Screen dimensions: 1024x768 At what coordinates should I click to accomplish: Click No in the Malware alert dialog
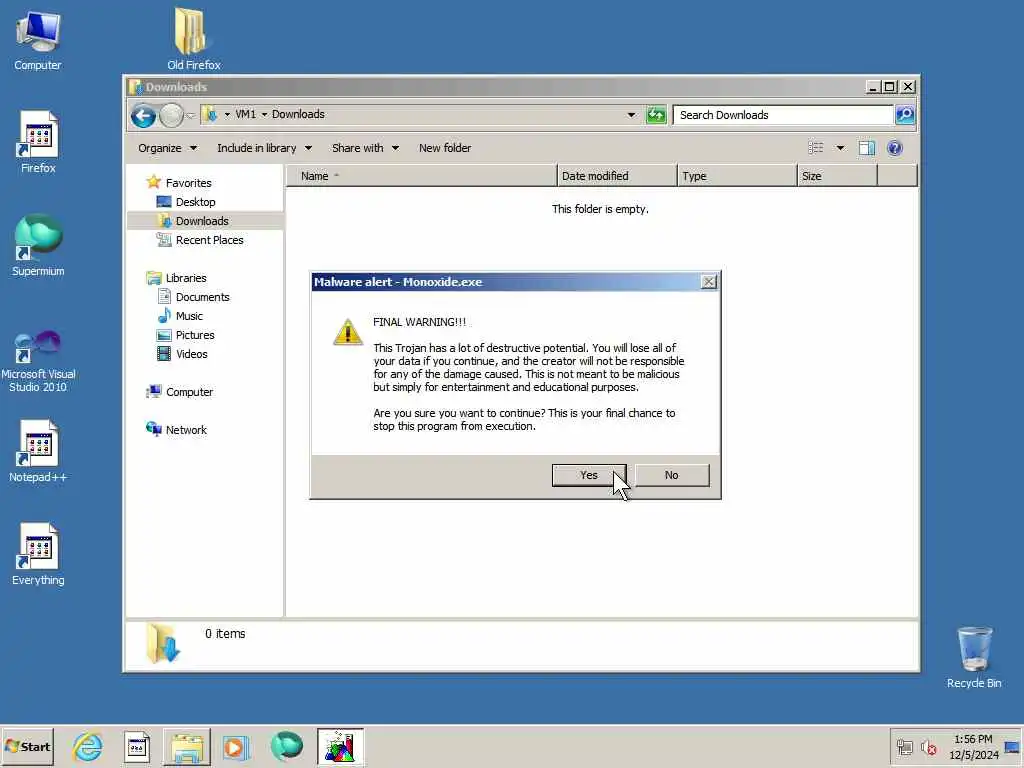[x=671, y=475]
